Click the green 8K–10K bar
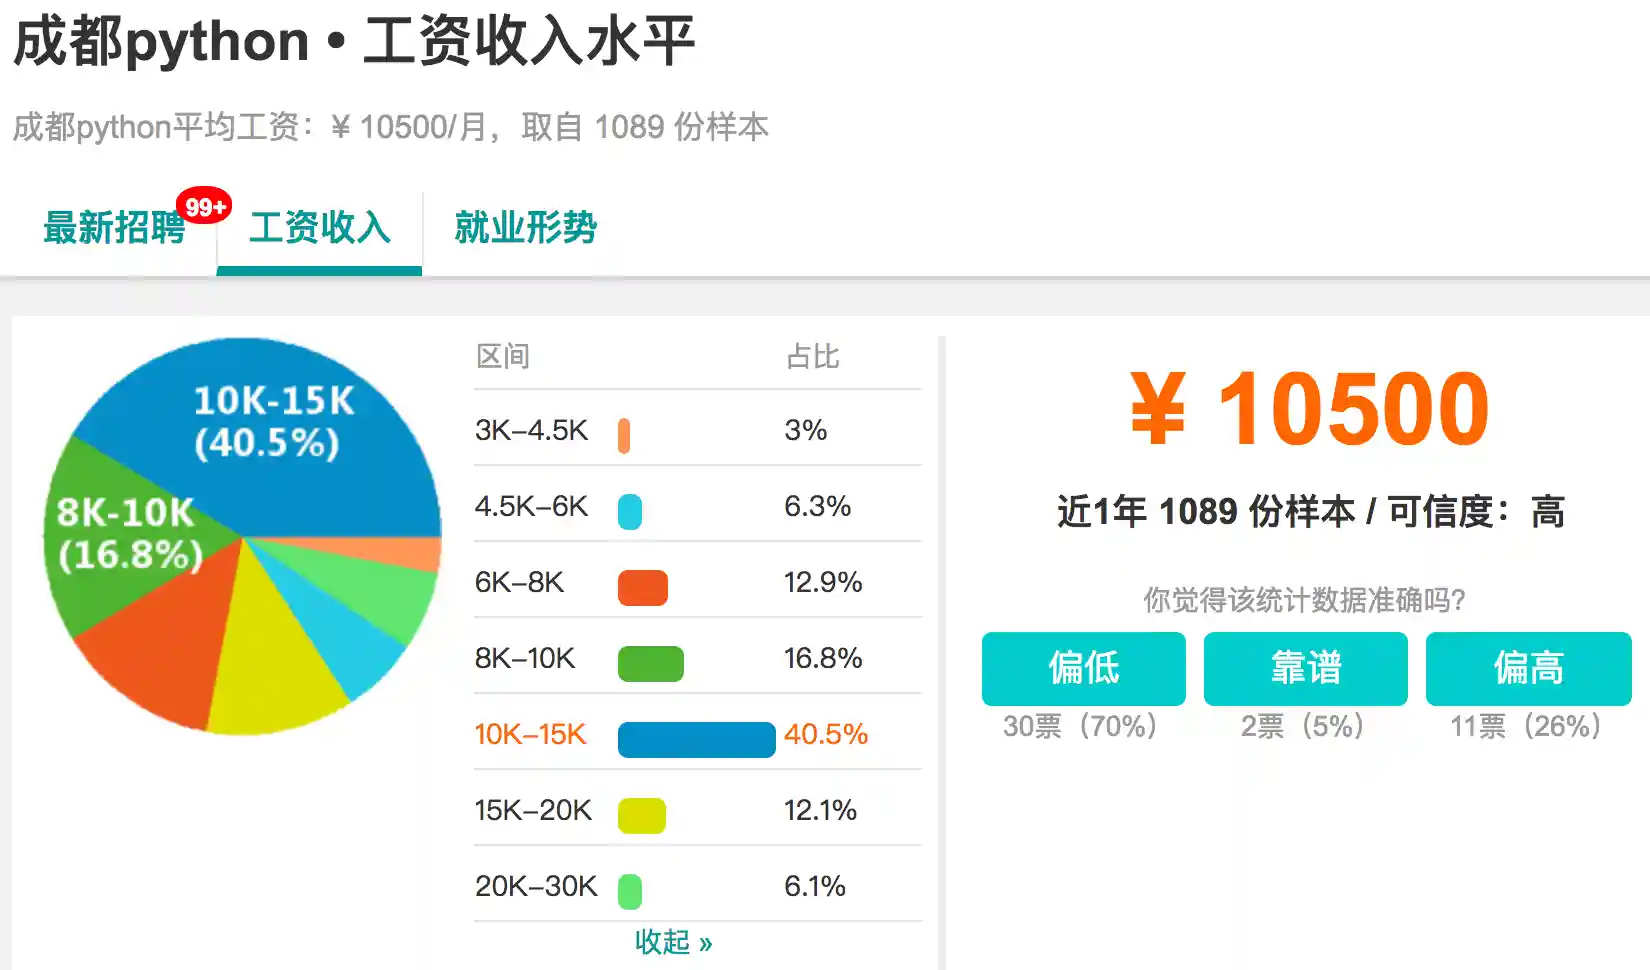This screenshot has width=1650, height=970. pyautogui.click(x=650, y=664)
